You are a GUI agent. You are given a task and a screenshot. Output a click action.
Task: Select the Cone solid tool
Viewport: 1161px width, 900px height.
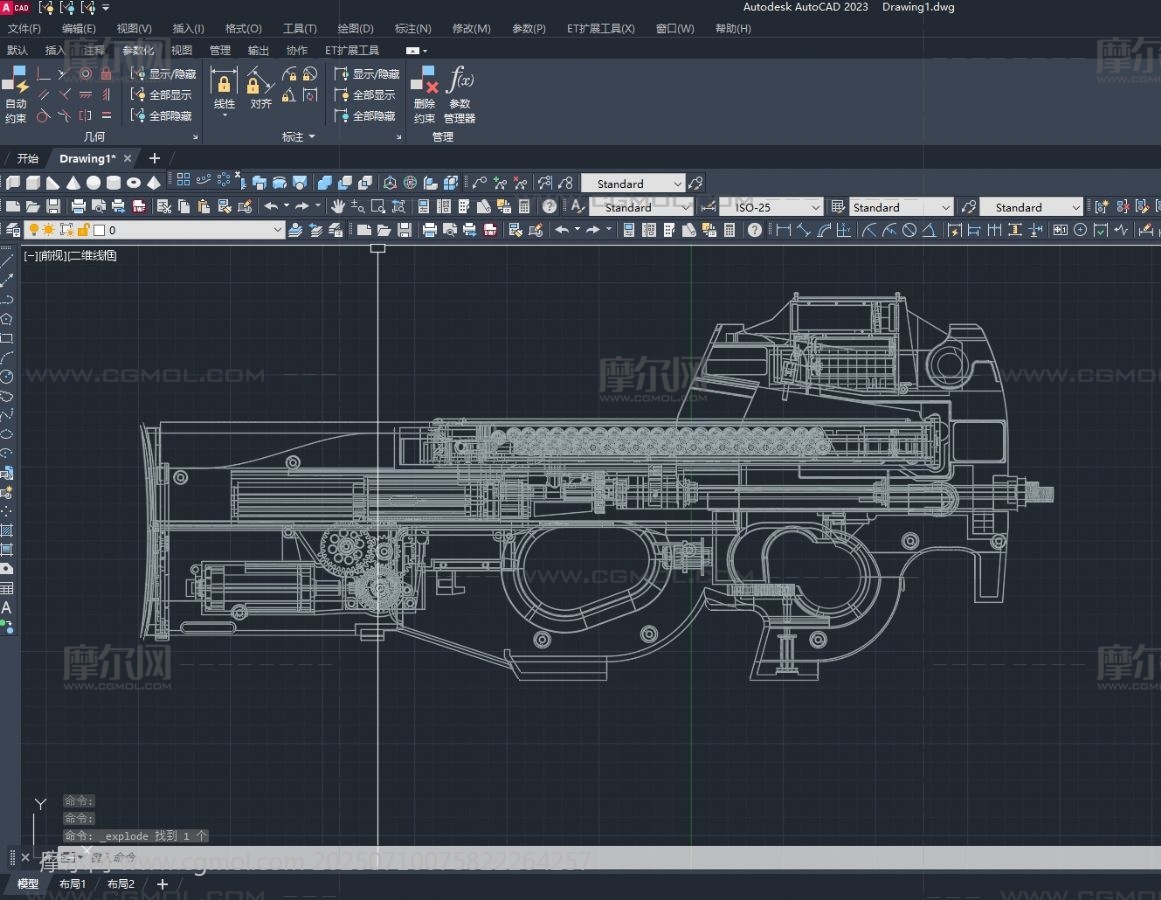(73, 183)
